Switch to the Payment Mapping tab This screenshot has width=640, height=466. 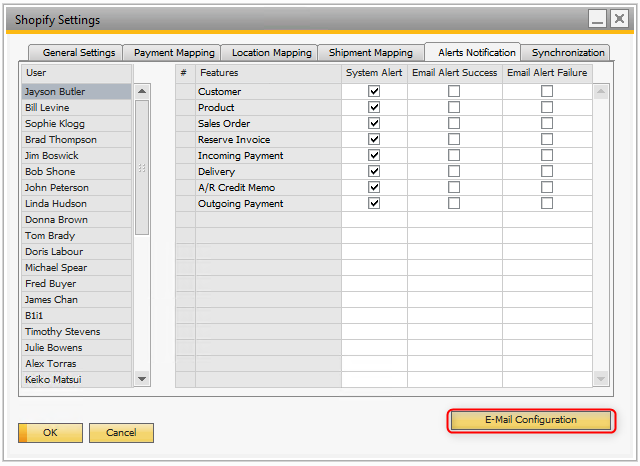pyautogui.click(x=174, y=52)
